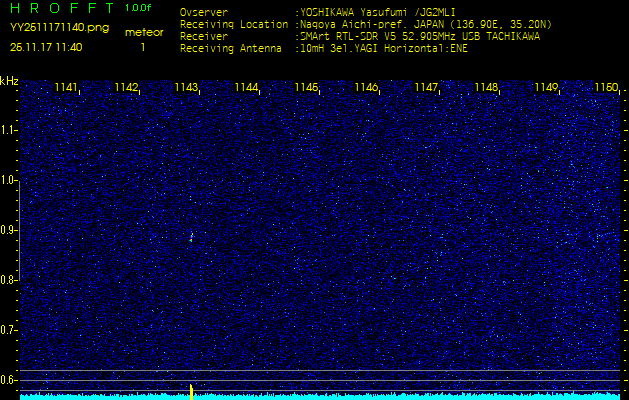Click the 1141 time marker
The height and width of the screenshot is (400, 629).
click(x=67, y=88)
